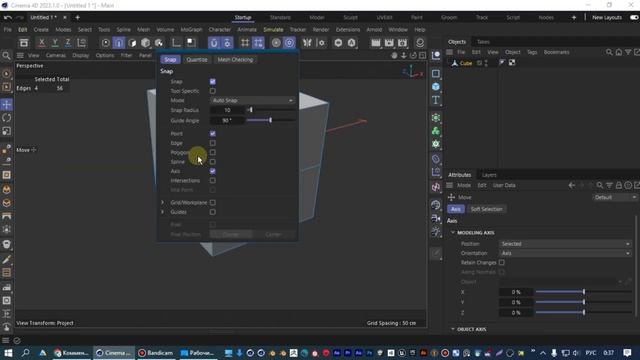Image resolution: width=640 pixels, height=360 pixels.
Task: Enable the Edge snap checkbox
Action: 213,143
